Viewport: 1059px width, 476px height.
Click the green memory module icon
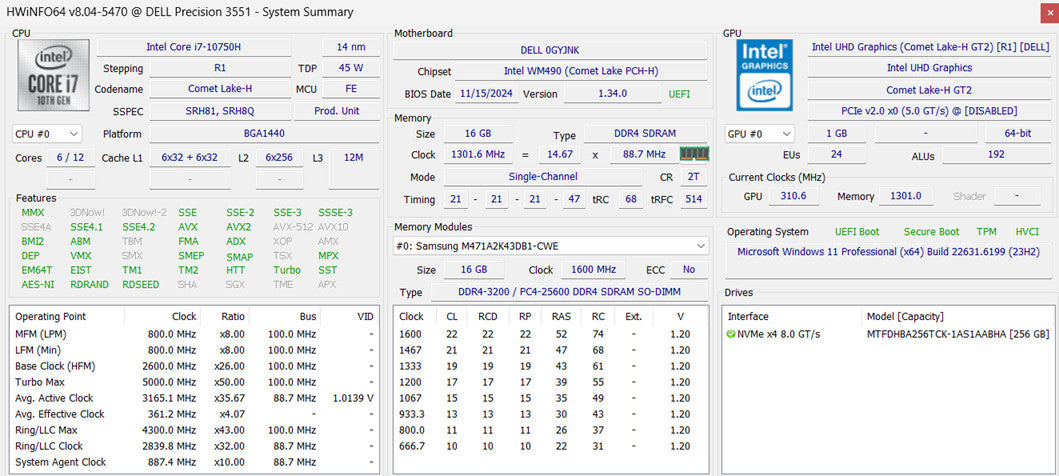[x=694, y=154]
